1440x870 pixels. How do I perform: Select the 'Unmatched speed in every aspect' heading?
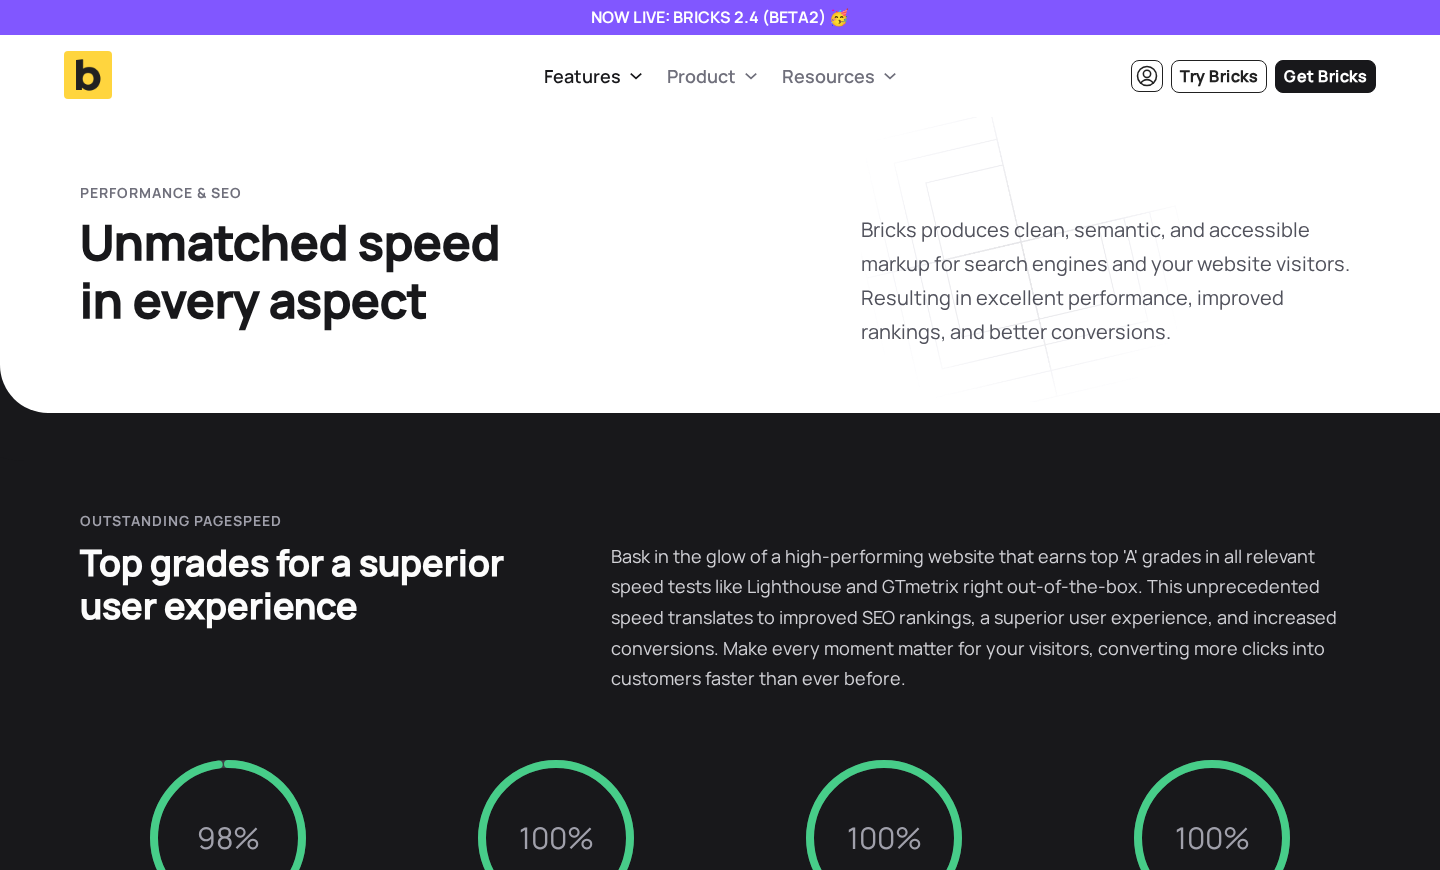coord(290,272)
